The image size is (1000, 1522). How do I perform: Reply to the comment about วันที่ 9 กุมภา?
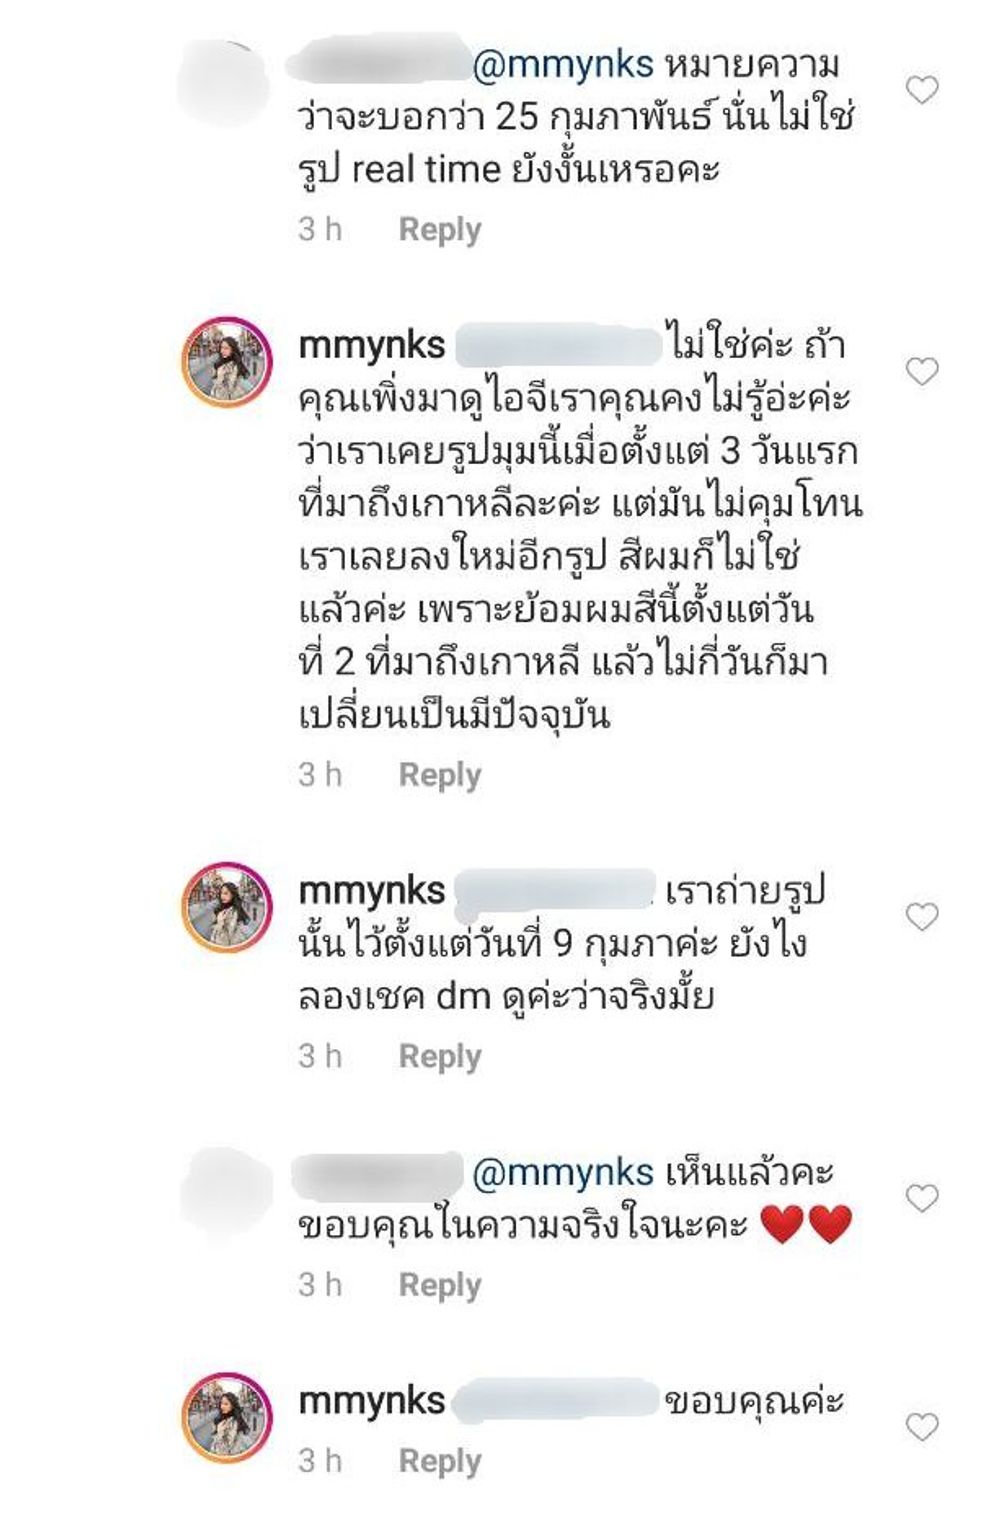click(440, 1055)
